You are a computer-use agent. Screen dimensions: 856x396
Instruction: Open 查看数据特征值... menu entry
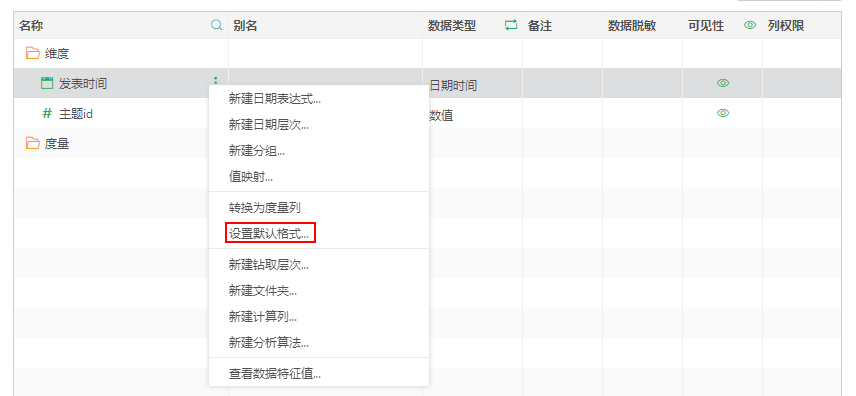pyautogui.click(x=275, y=374)
